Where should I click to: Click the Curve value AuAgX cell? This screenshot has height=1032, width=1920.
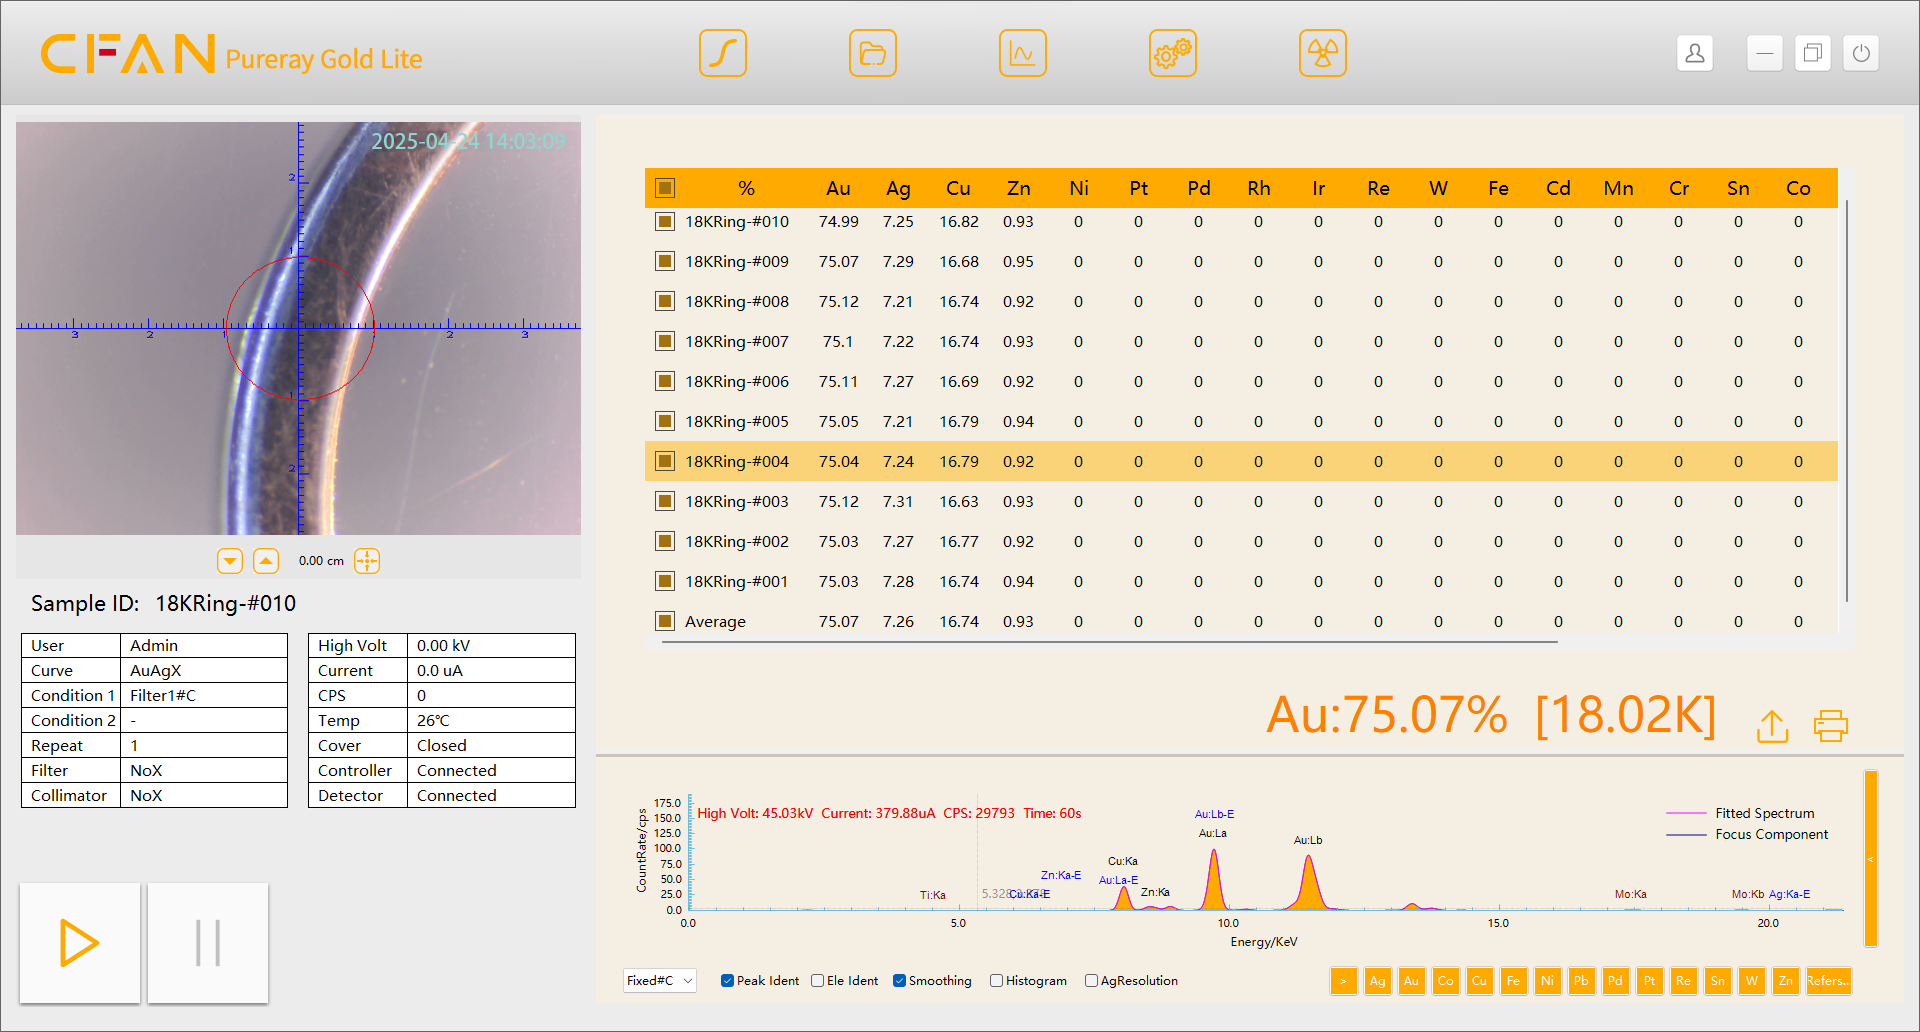pyautogui.click(x=204, y=671)
